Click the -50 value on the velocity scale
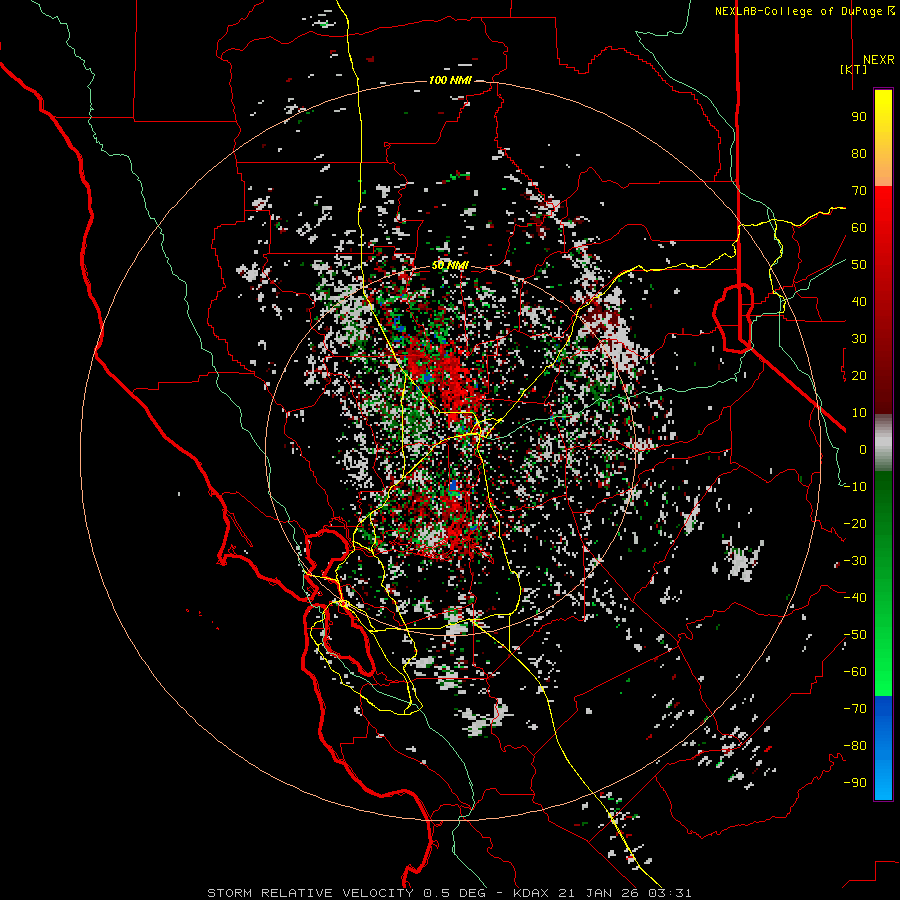Image resolution: width=900 pixels, height=900 pixels. [x=855, y=635]
